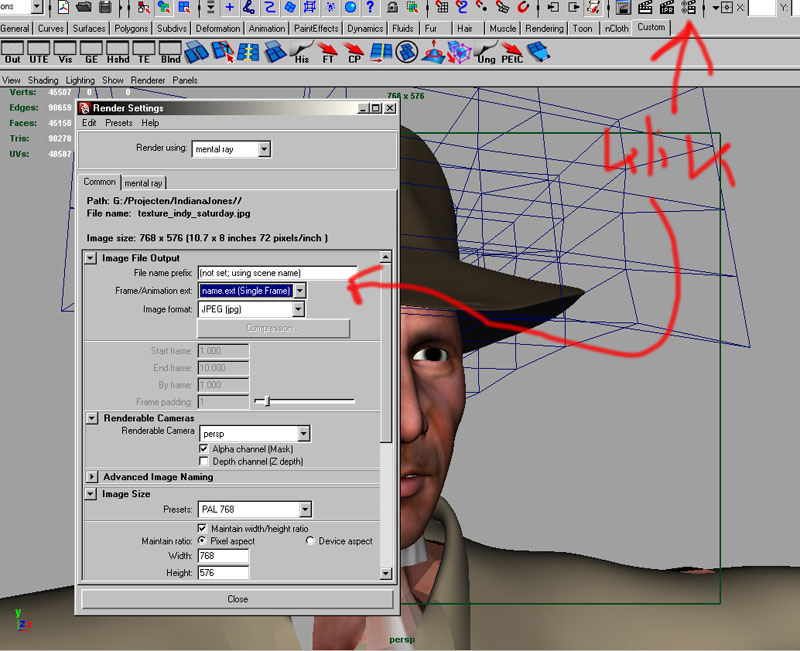Open Panels menu in viewport
800x651 pixels.
tap(185, 80)
